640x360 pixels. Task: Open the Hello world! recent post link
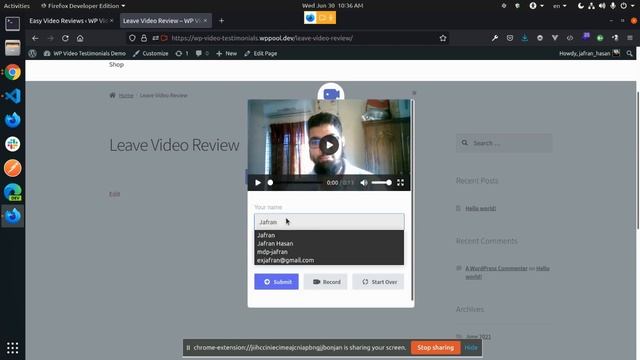[x=480, y=208]
